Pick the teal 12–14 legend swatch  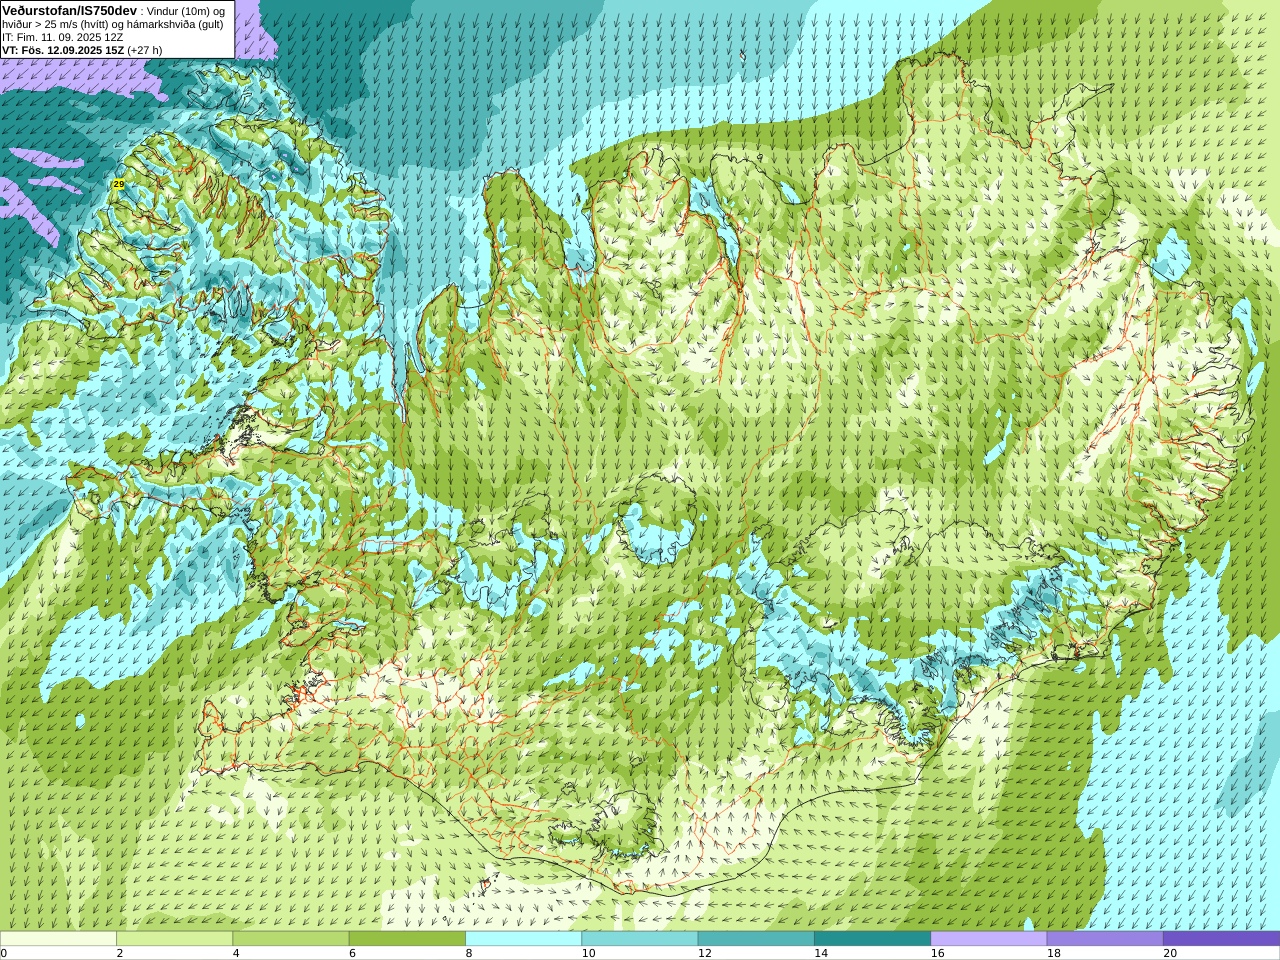click(756, 939)
